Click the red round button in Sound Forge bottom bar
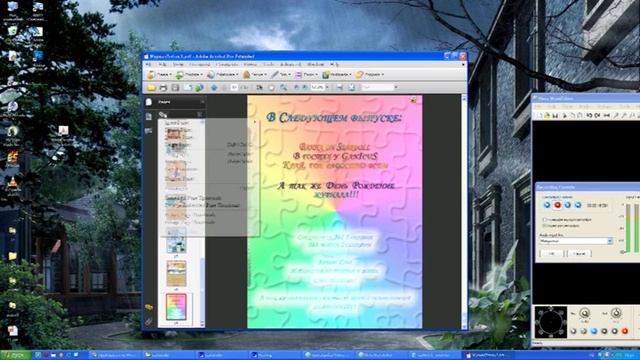Image resolution: width=640 pixels, height=360 pixels. click(x=624, y=331)
